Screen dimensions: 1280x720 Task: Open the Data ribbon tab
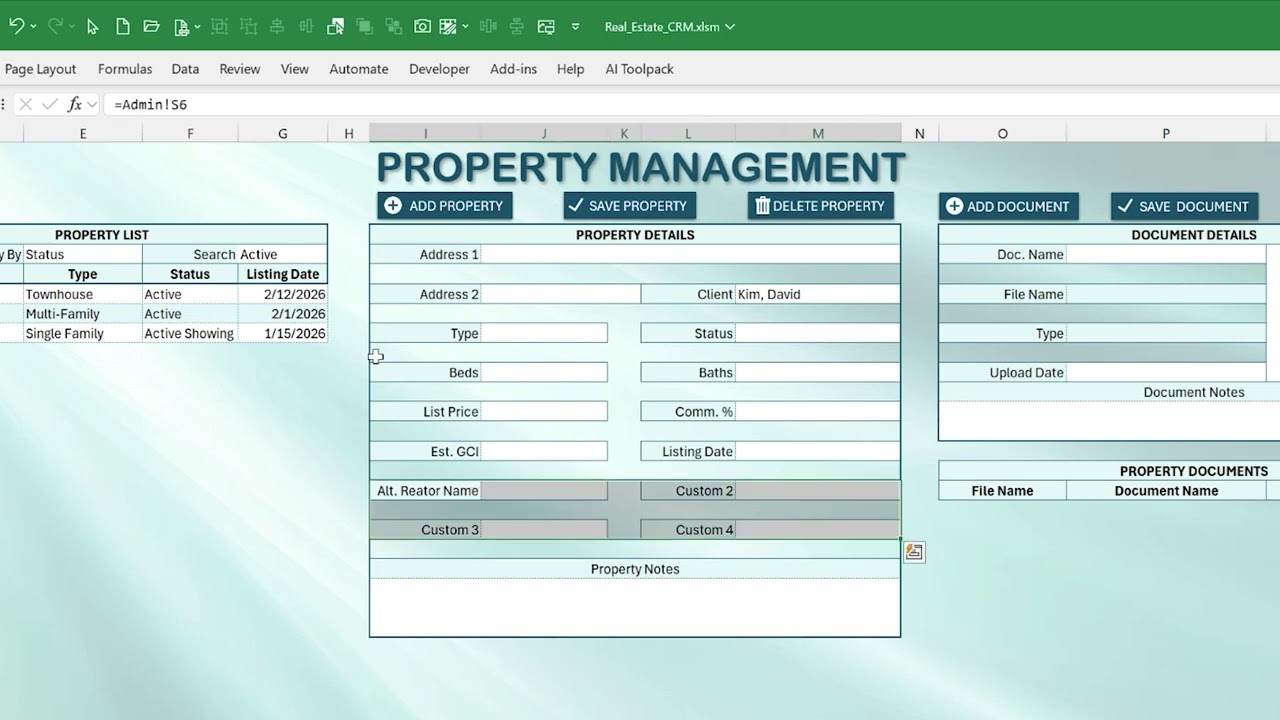185,69
